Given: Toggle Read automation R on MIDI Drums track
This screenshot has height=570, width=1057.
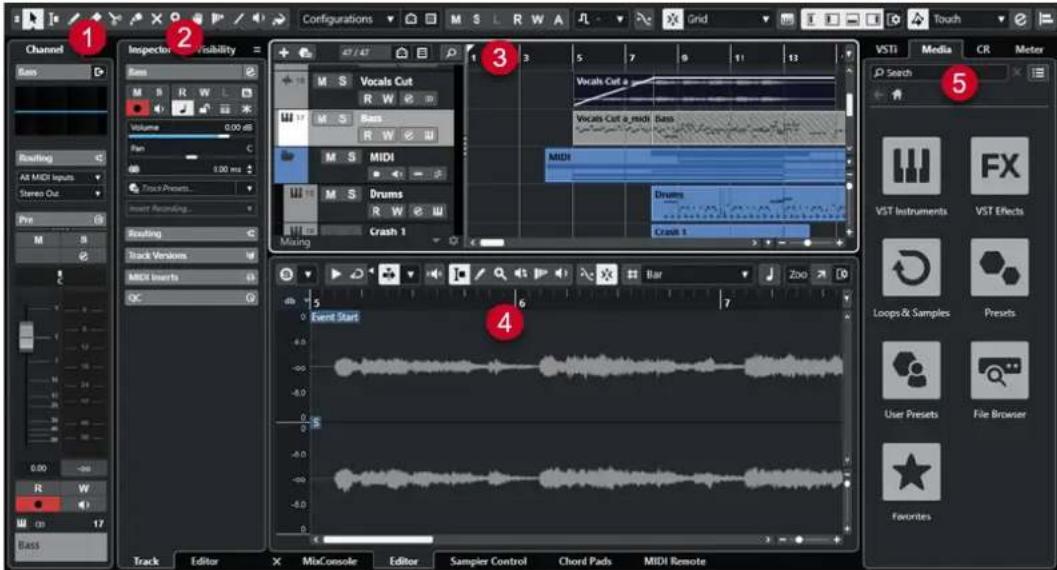Looking at the screenshot, I should (x=376, y=212).
